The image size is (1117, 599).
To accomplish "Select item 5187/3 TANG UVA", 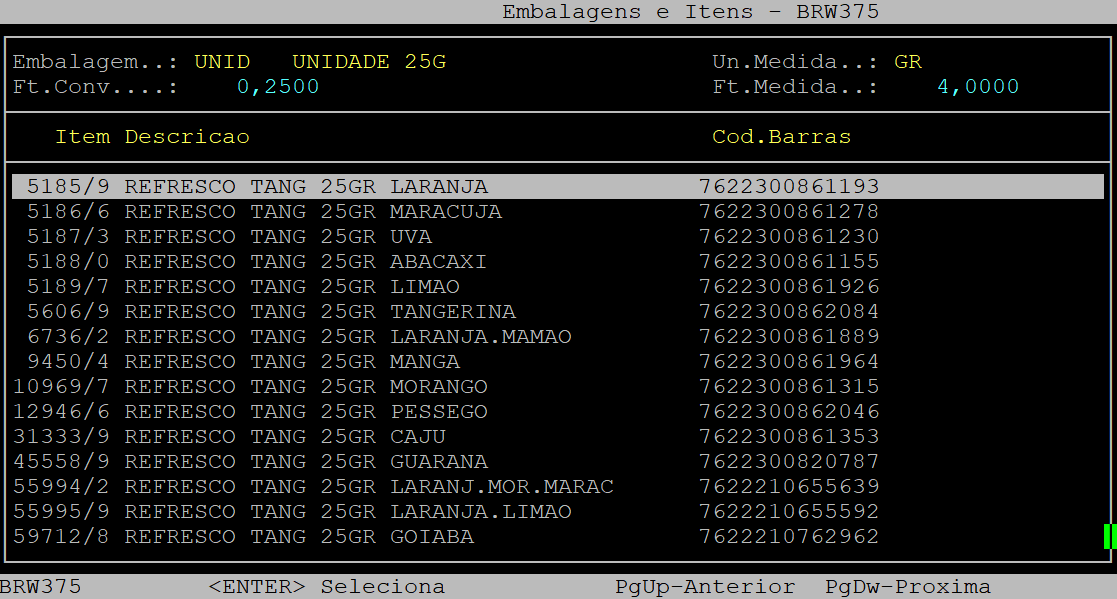I will click(558, 236).
